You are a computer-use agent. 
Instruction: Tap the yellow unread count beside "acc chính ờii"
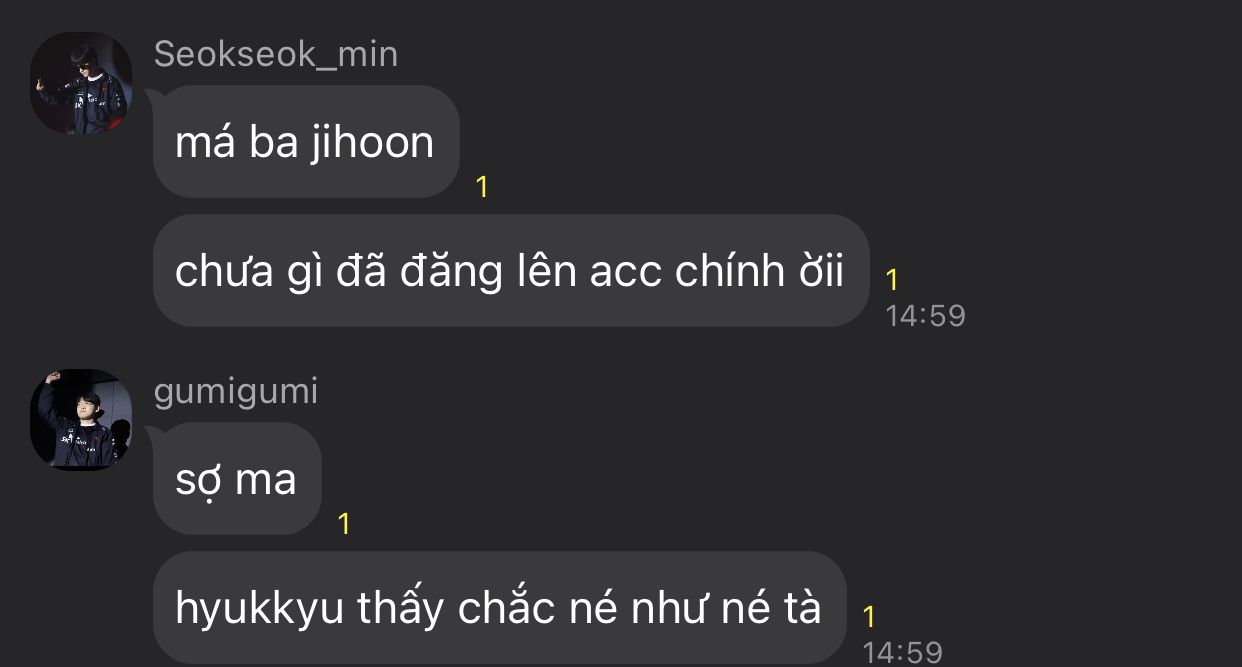point(892,279)
